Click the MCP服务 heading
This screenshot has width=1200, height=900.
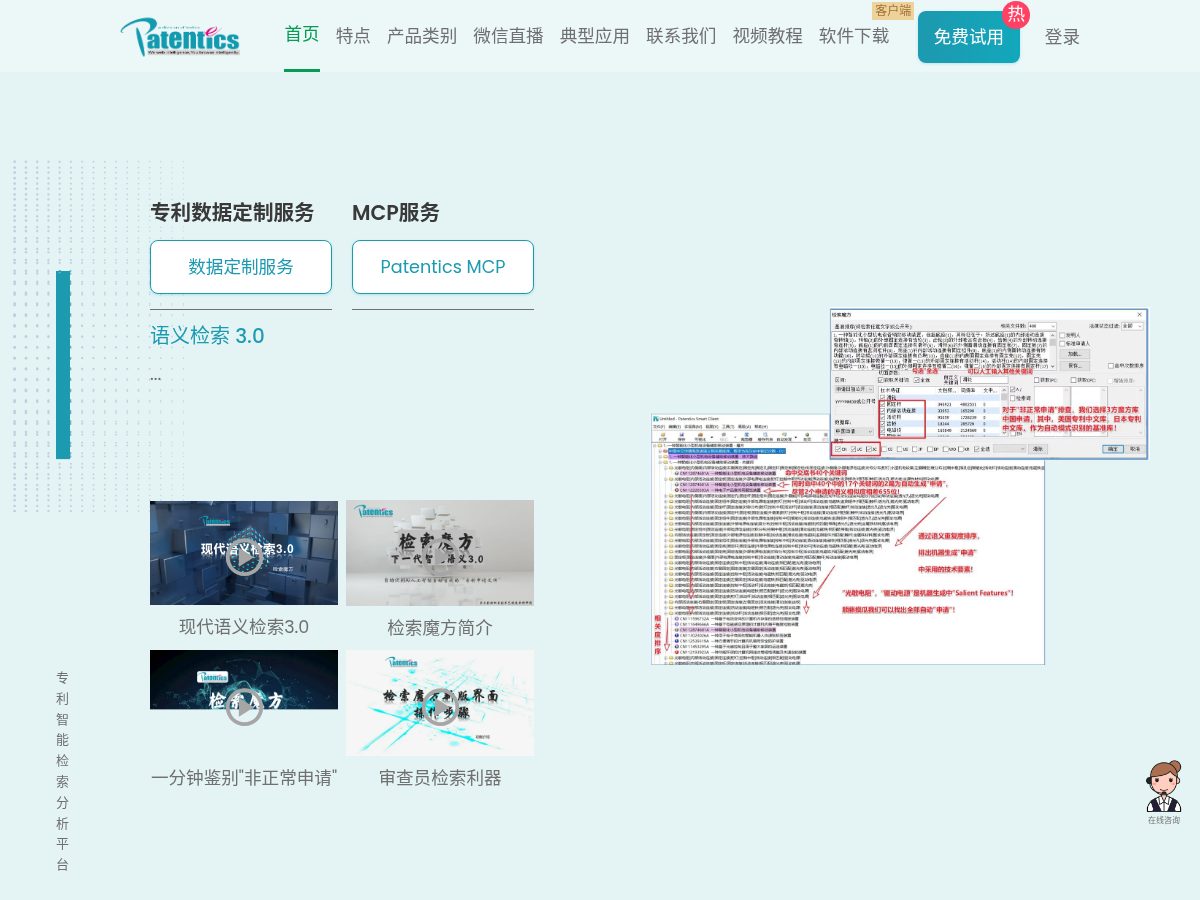click(x=396, y=212)
